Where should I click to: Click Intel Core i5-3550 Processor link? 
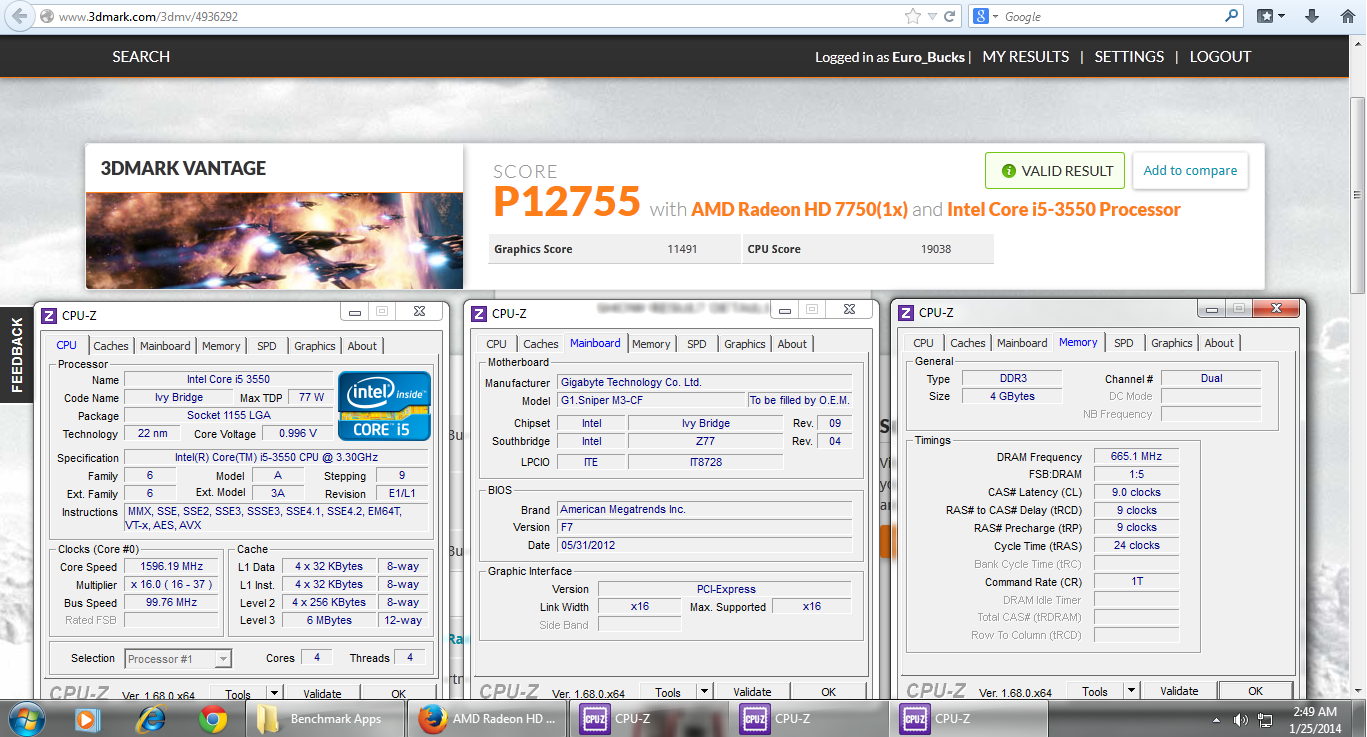coord(1064,210)
